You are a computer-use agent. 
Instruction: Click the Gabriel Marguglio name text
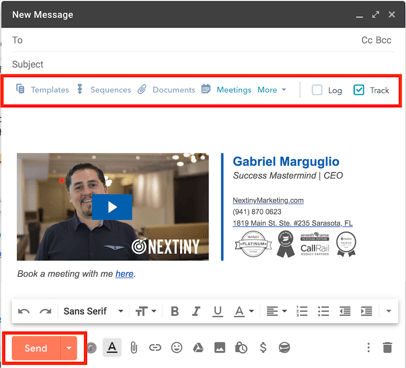[286, 162]
